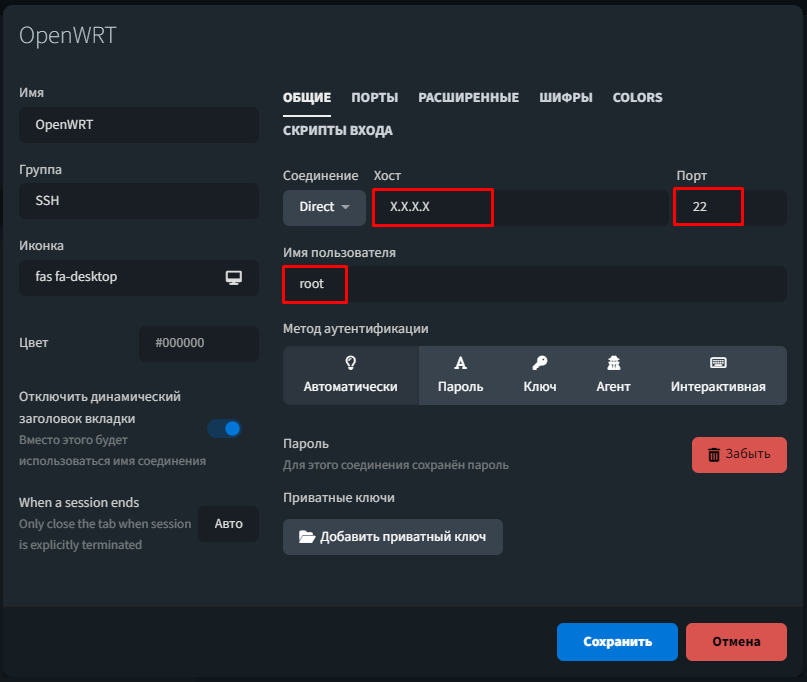Click the OpenWRT dialog title
Image resolution: width=807 pixels, height=682 pixels.
tap(68, 36)
